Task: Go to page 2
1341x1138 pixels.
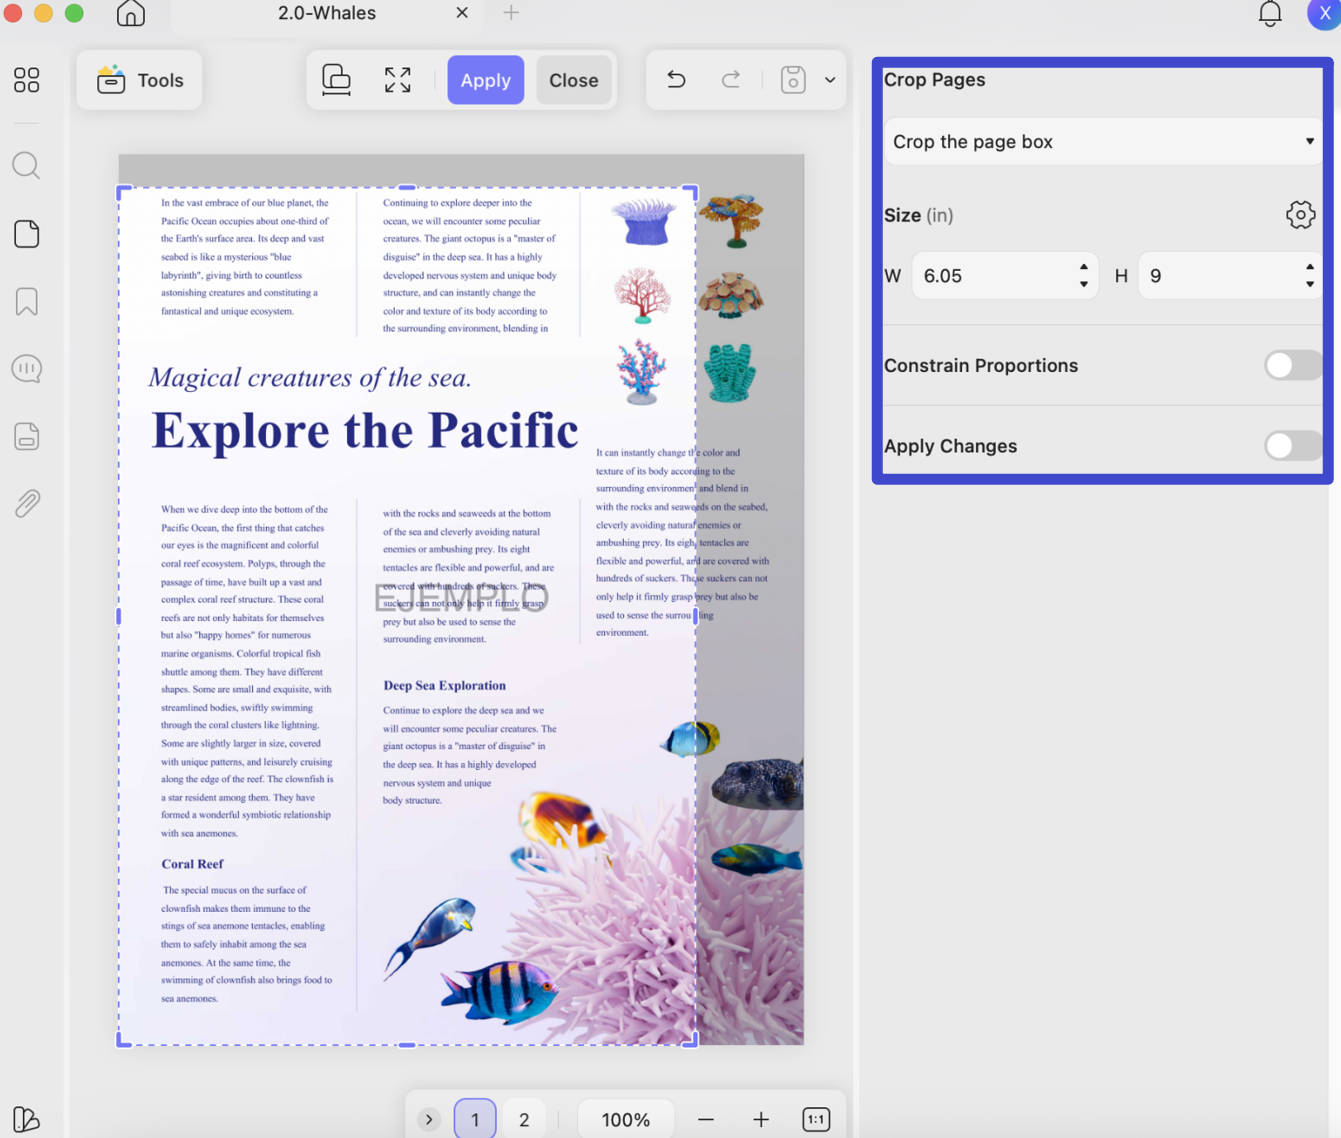Action: [524, 1119]
